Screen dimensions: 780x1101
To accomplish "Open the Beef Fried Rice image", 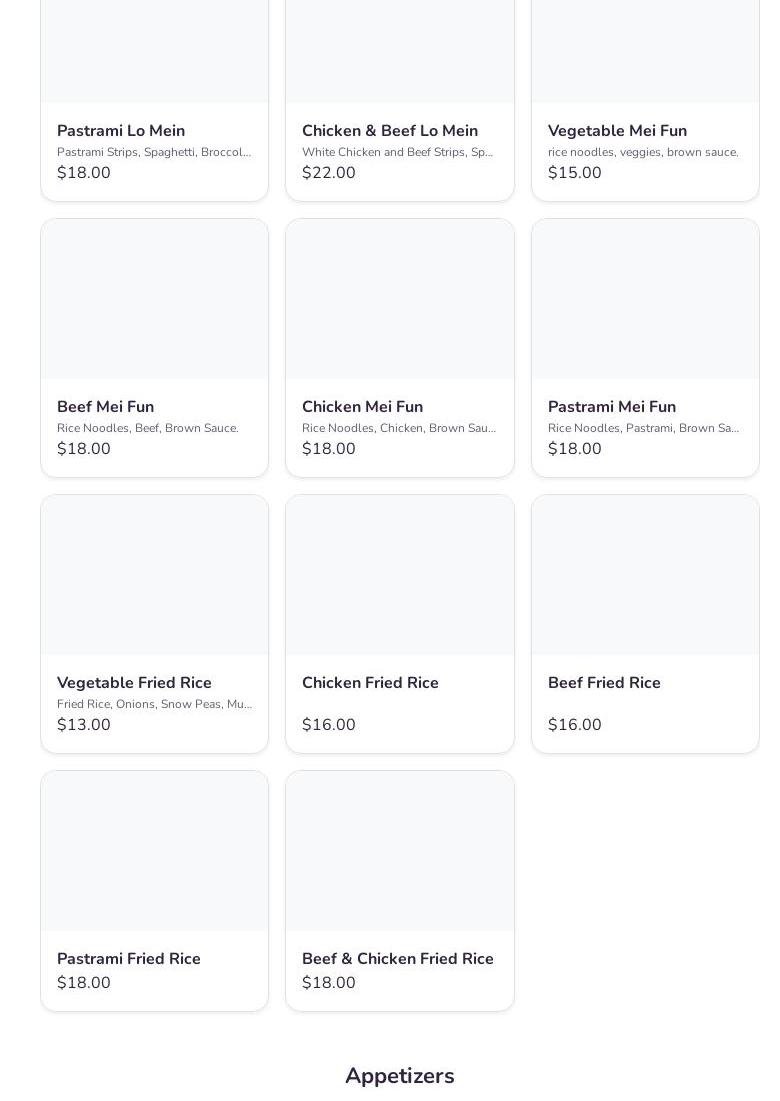I will (645, 575).
